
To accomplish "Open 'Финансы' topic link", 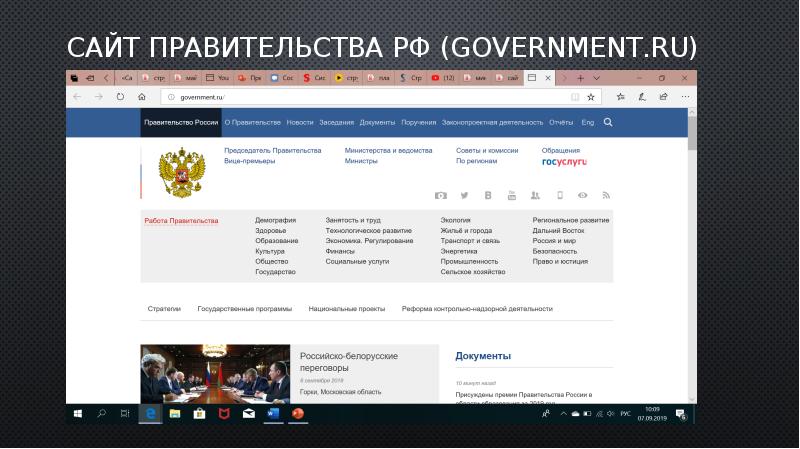I will [x=340, y=251].
